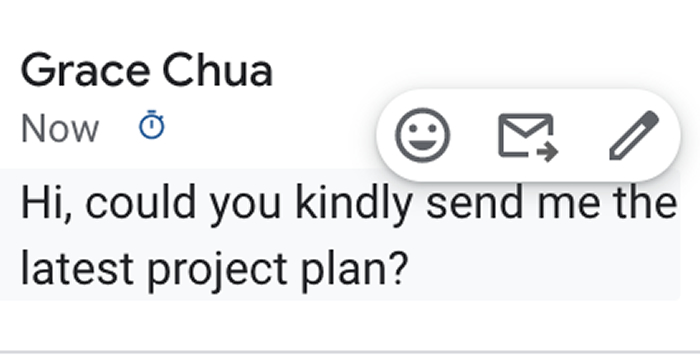The width and height of the screenshot is (700, 360).
Task: Click the 'Now' timestamp
Action: [x=60, y=129]
